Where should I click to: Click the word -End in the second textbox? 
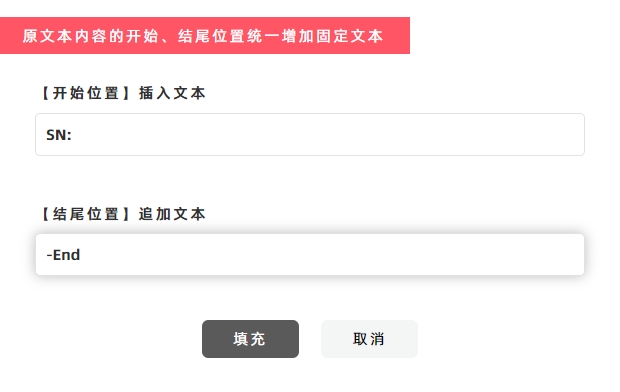click(x=63, y=255)
